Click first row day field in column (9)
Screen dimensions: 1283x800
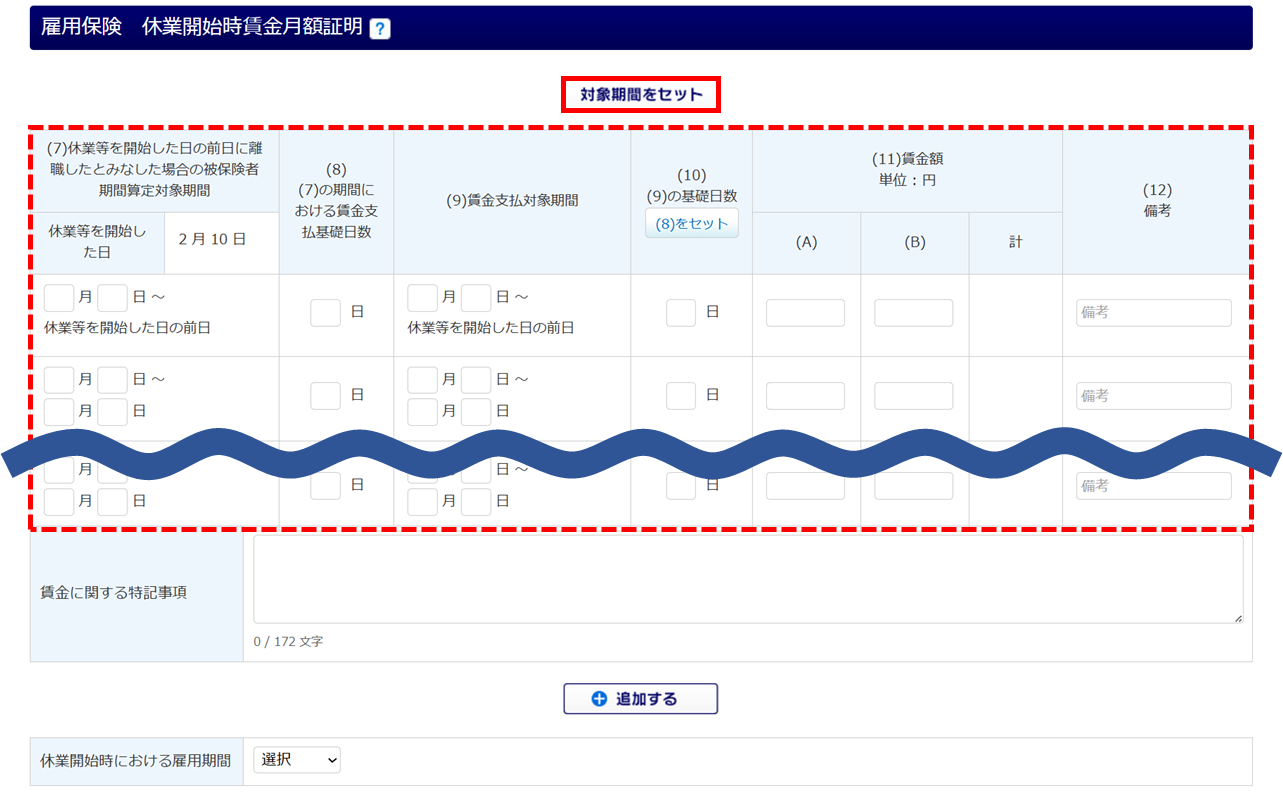(x=476, y=297)
